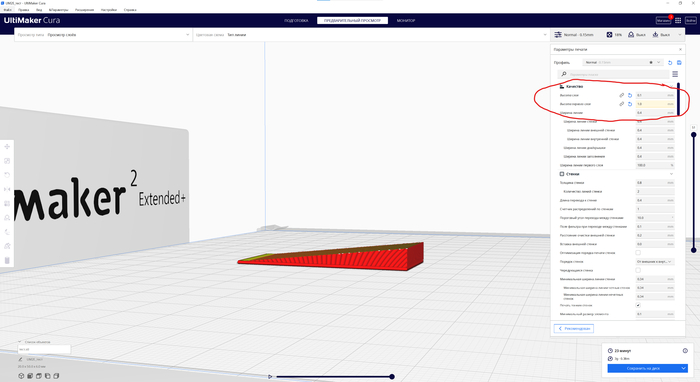The image size is (700, 382).
Task: Collapse the print settings header chevron
Action: pos(680,34)
